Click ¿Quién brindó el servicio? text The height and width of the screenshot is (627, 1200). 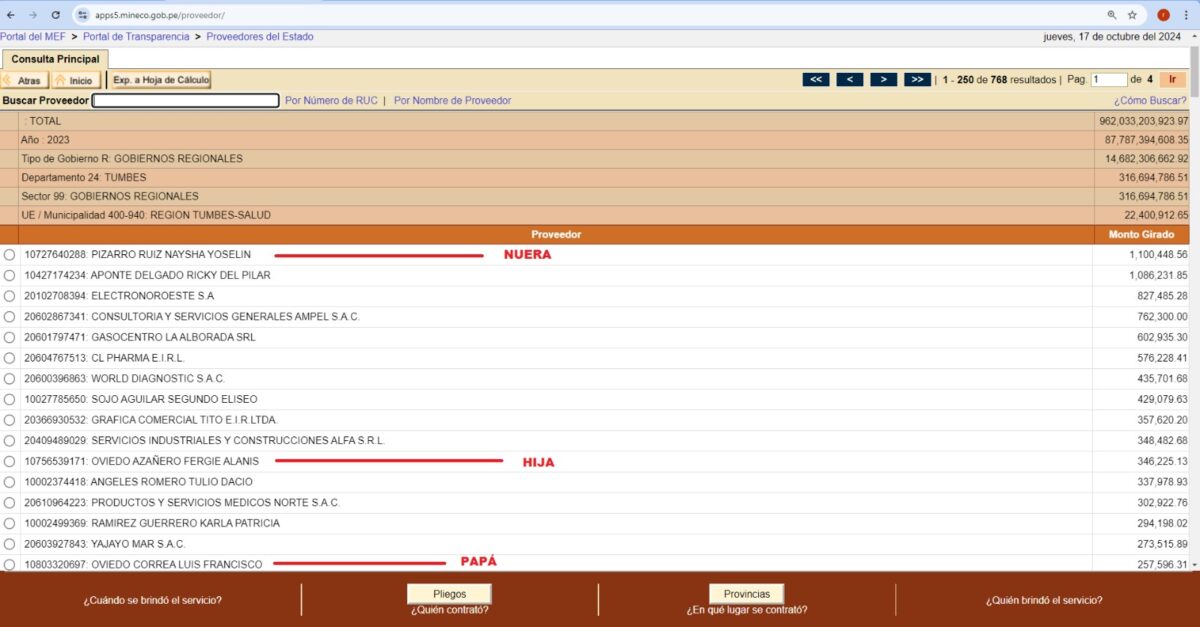pos(1044,600)
